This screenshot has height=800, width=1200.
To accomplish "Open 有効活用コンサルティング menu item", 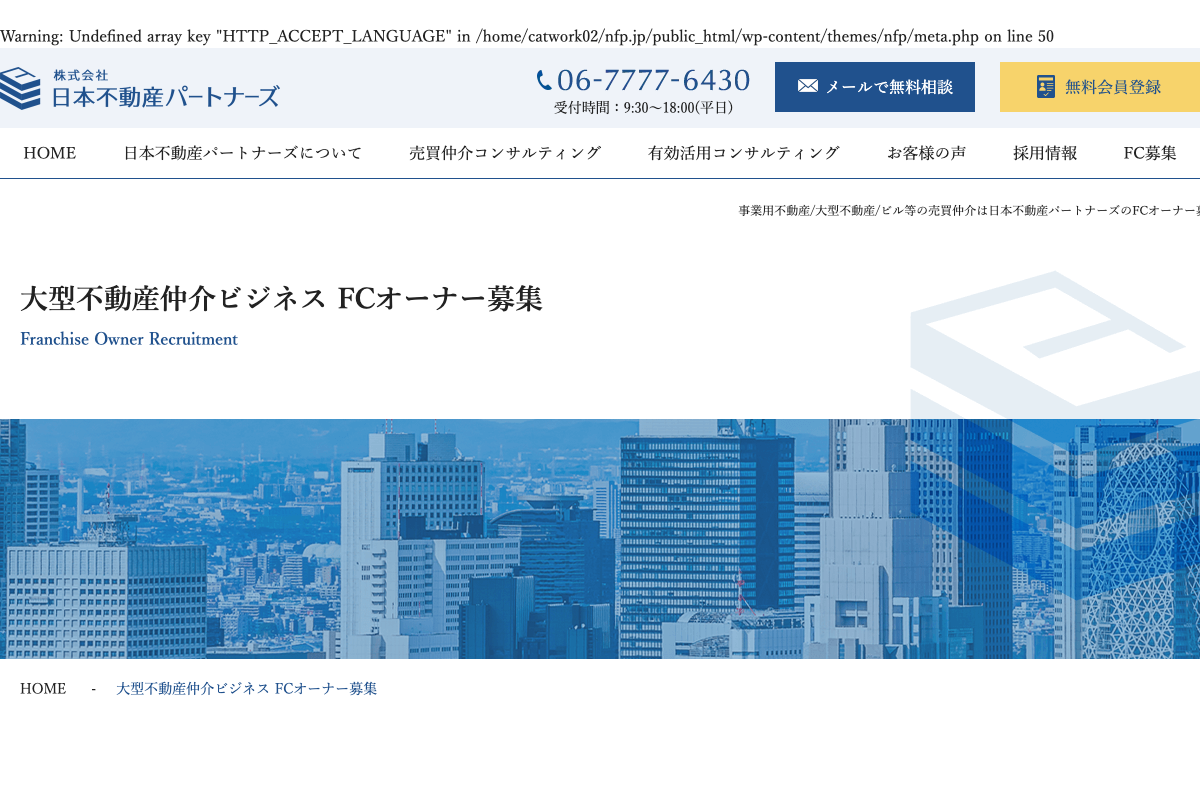I will [x=744, y=153].
